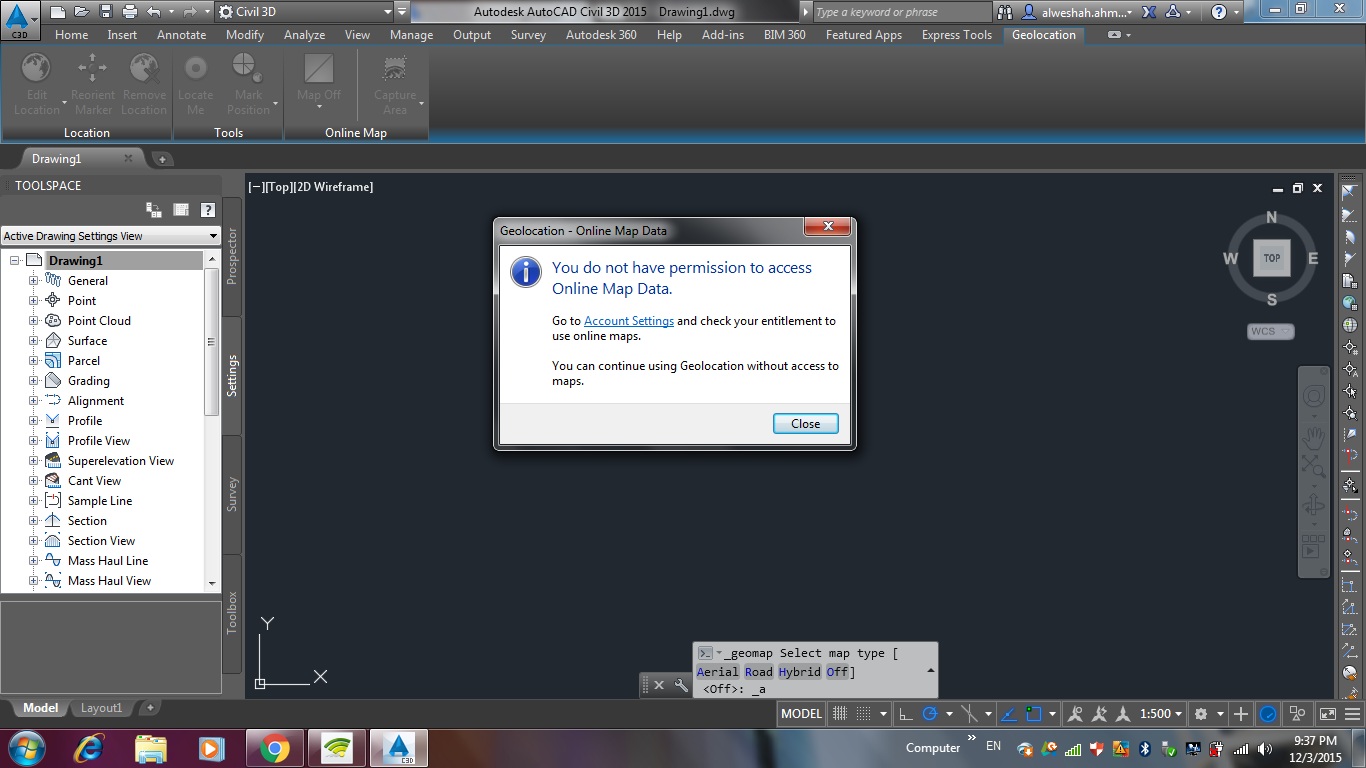Open the Account Settings link
Image resolution: width=1366 pixels, height=768 pixels.
628,320
